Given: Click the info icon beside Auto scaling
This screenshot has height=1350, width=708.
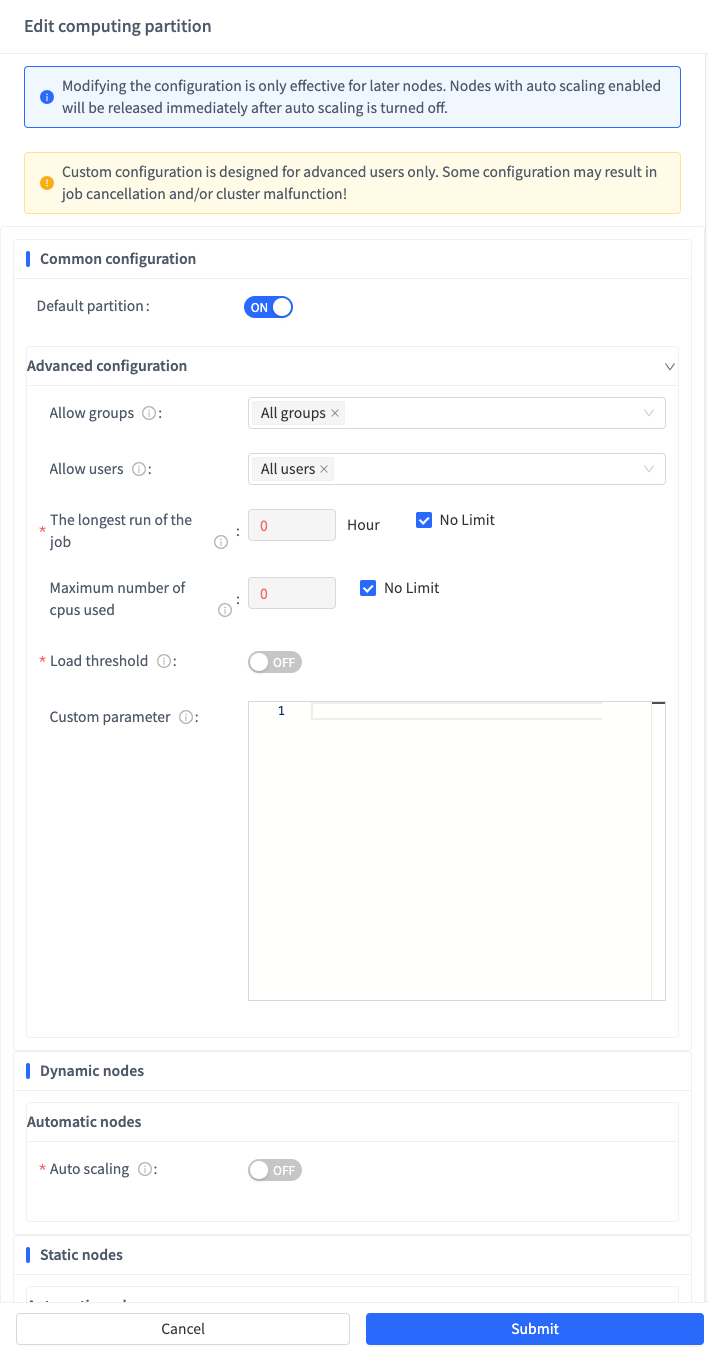Looking at the screenshot, I should tap(145, 1169).
